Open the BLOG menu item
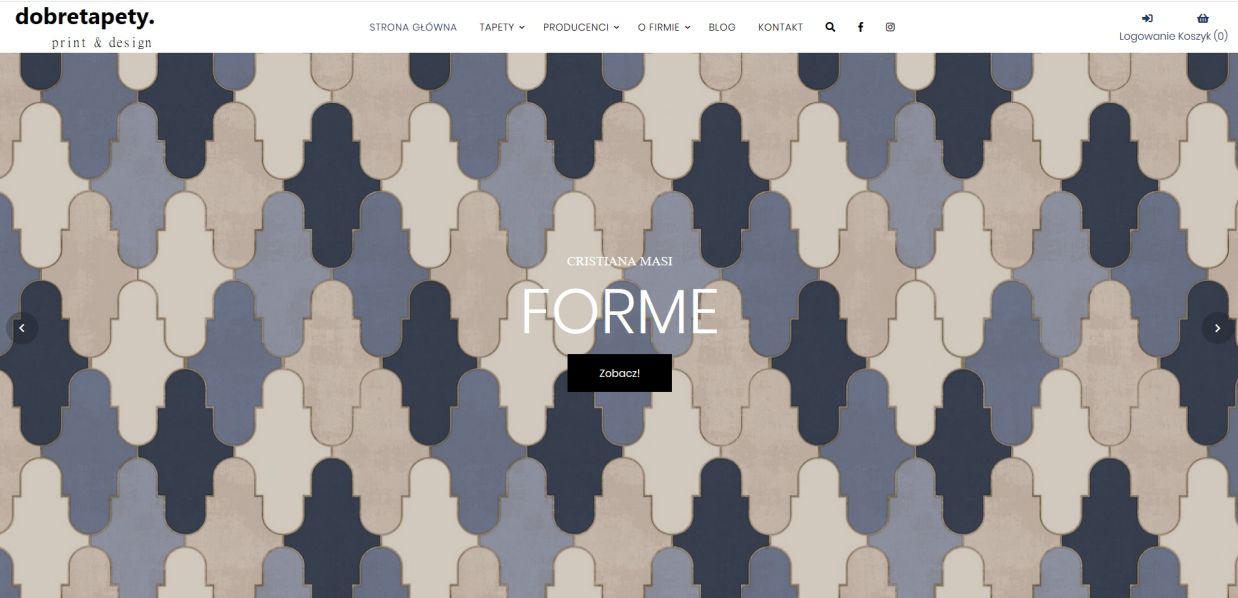Viewport: 1238px width, 598px height. (x=722, y=27)
